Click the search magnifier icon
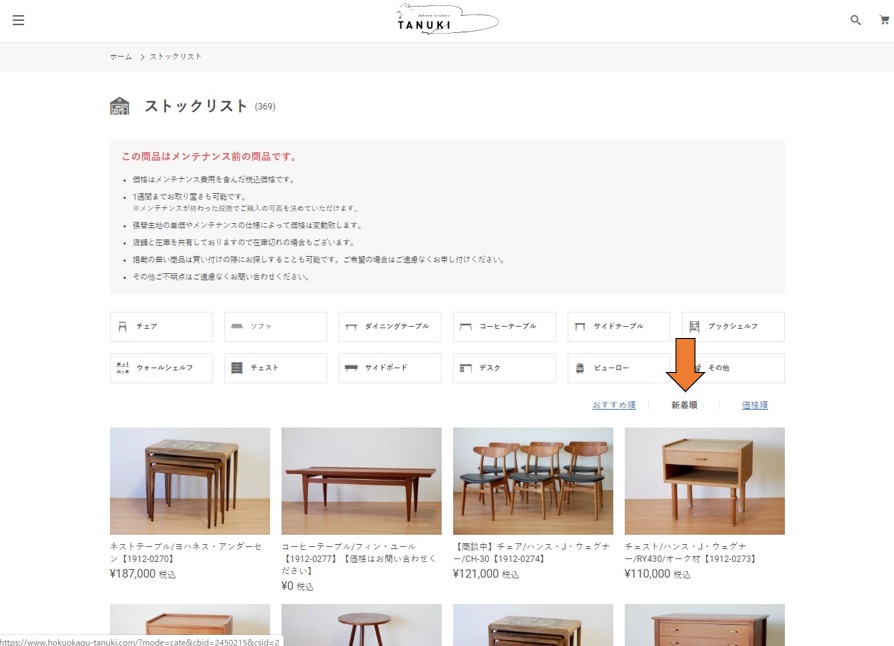Viewport: 894px width, 646px height. [x=855, y=20]
